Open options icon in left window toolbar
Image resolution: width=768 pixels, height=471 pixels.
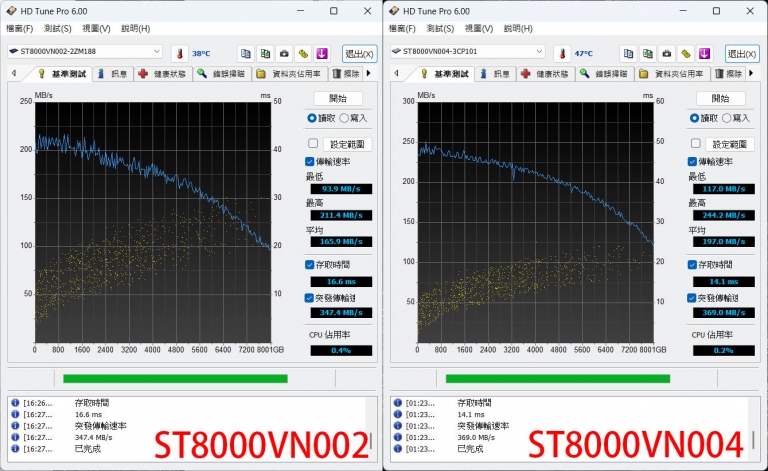pyautogui.click(x=303, y=53)
